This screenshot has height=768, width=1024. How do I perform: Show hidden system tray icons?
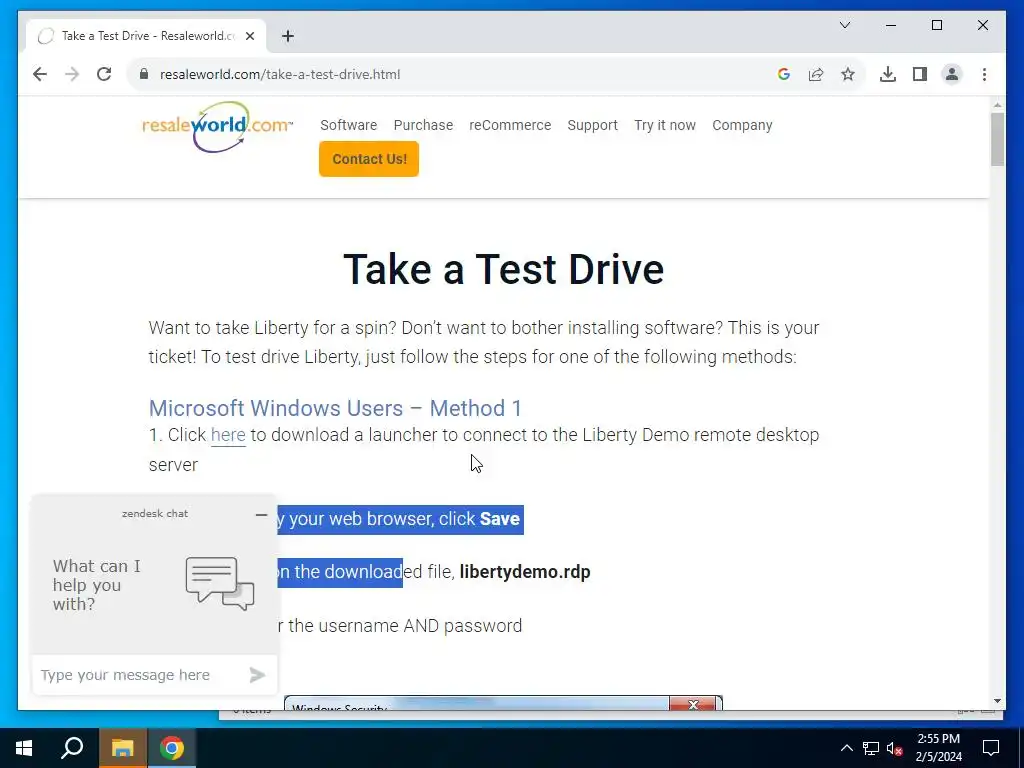coord(846,748)
